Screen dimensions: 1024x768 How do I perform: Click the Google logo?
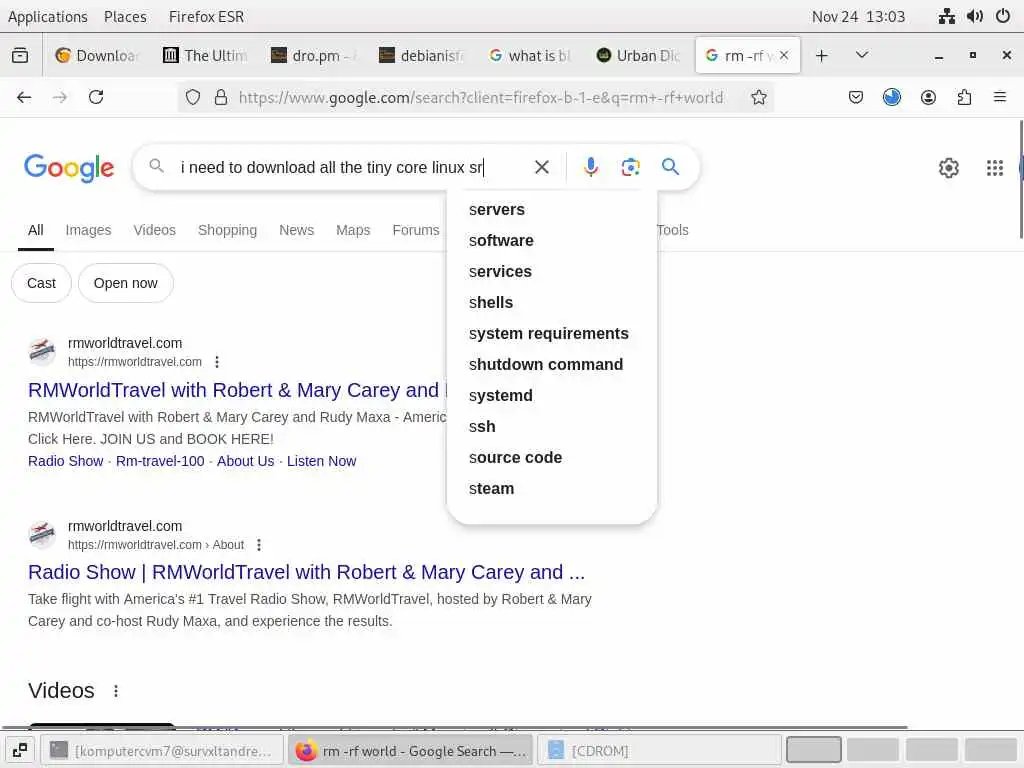[69, 168]
